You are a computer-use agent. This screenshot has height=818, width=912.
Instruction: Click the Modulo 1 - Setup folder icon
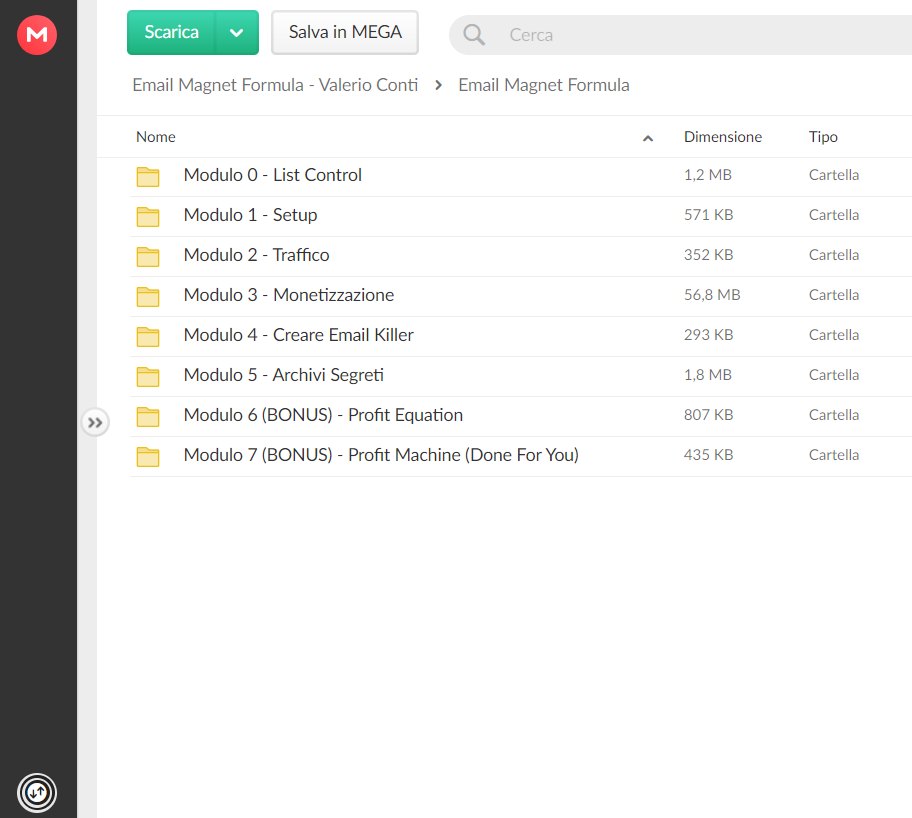pos(148,216)
